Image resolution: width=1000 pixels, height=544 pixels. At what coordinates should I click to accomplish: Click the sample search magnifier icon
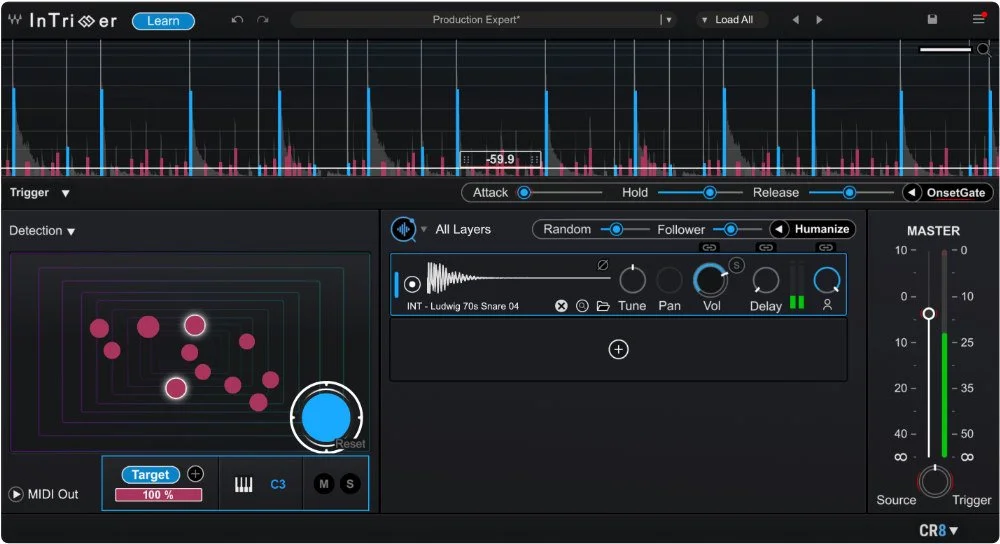click(x=582, y=306)
